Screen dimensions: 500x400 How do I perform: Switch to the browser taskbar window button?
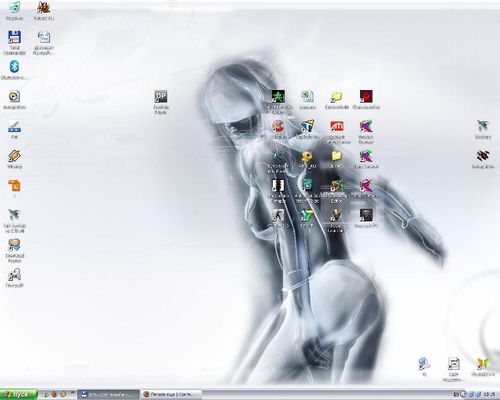coord(171,395)
